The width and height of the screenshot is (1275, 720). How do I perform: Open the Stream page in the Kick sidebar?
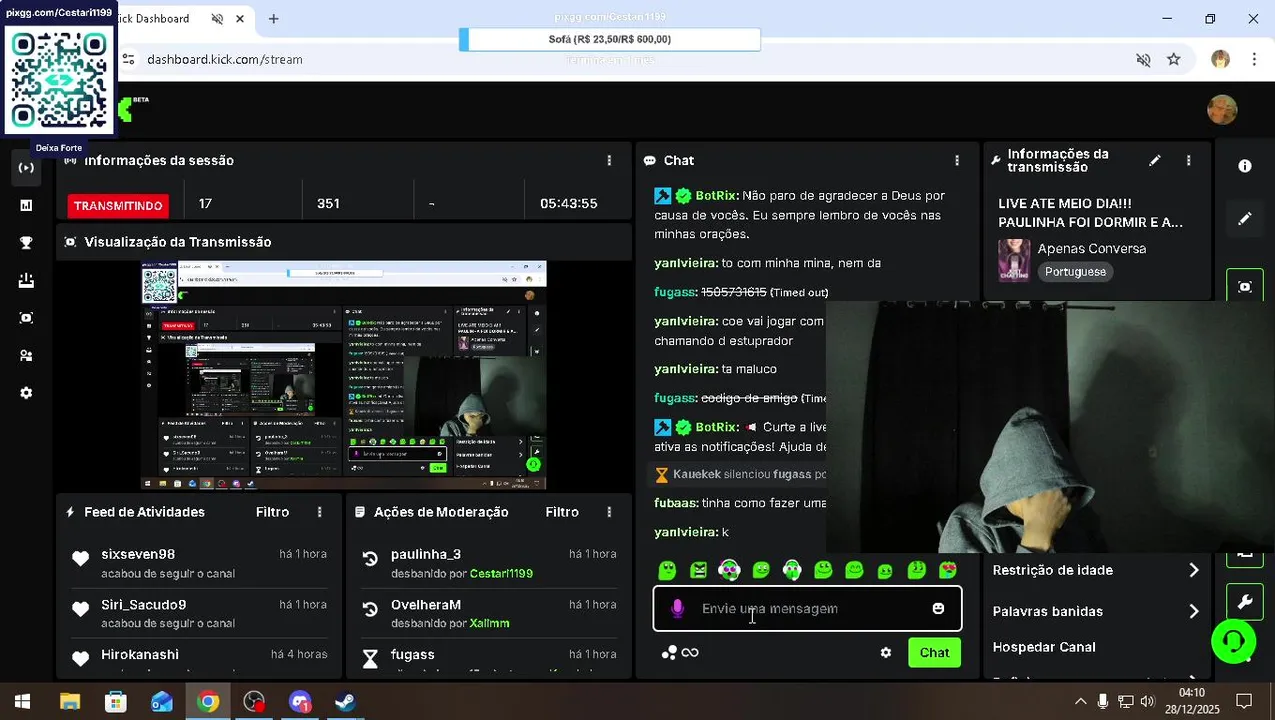26,167
